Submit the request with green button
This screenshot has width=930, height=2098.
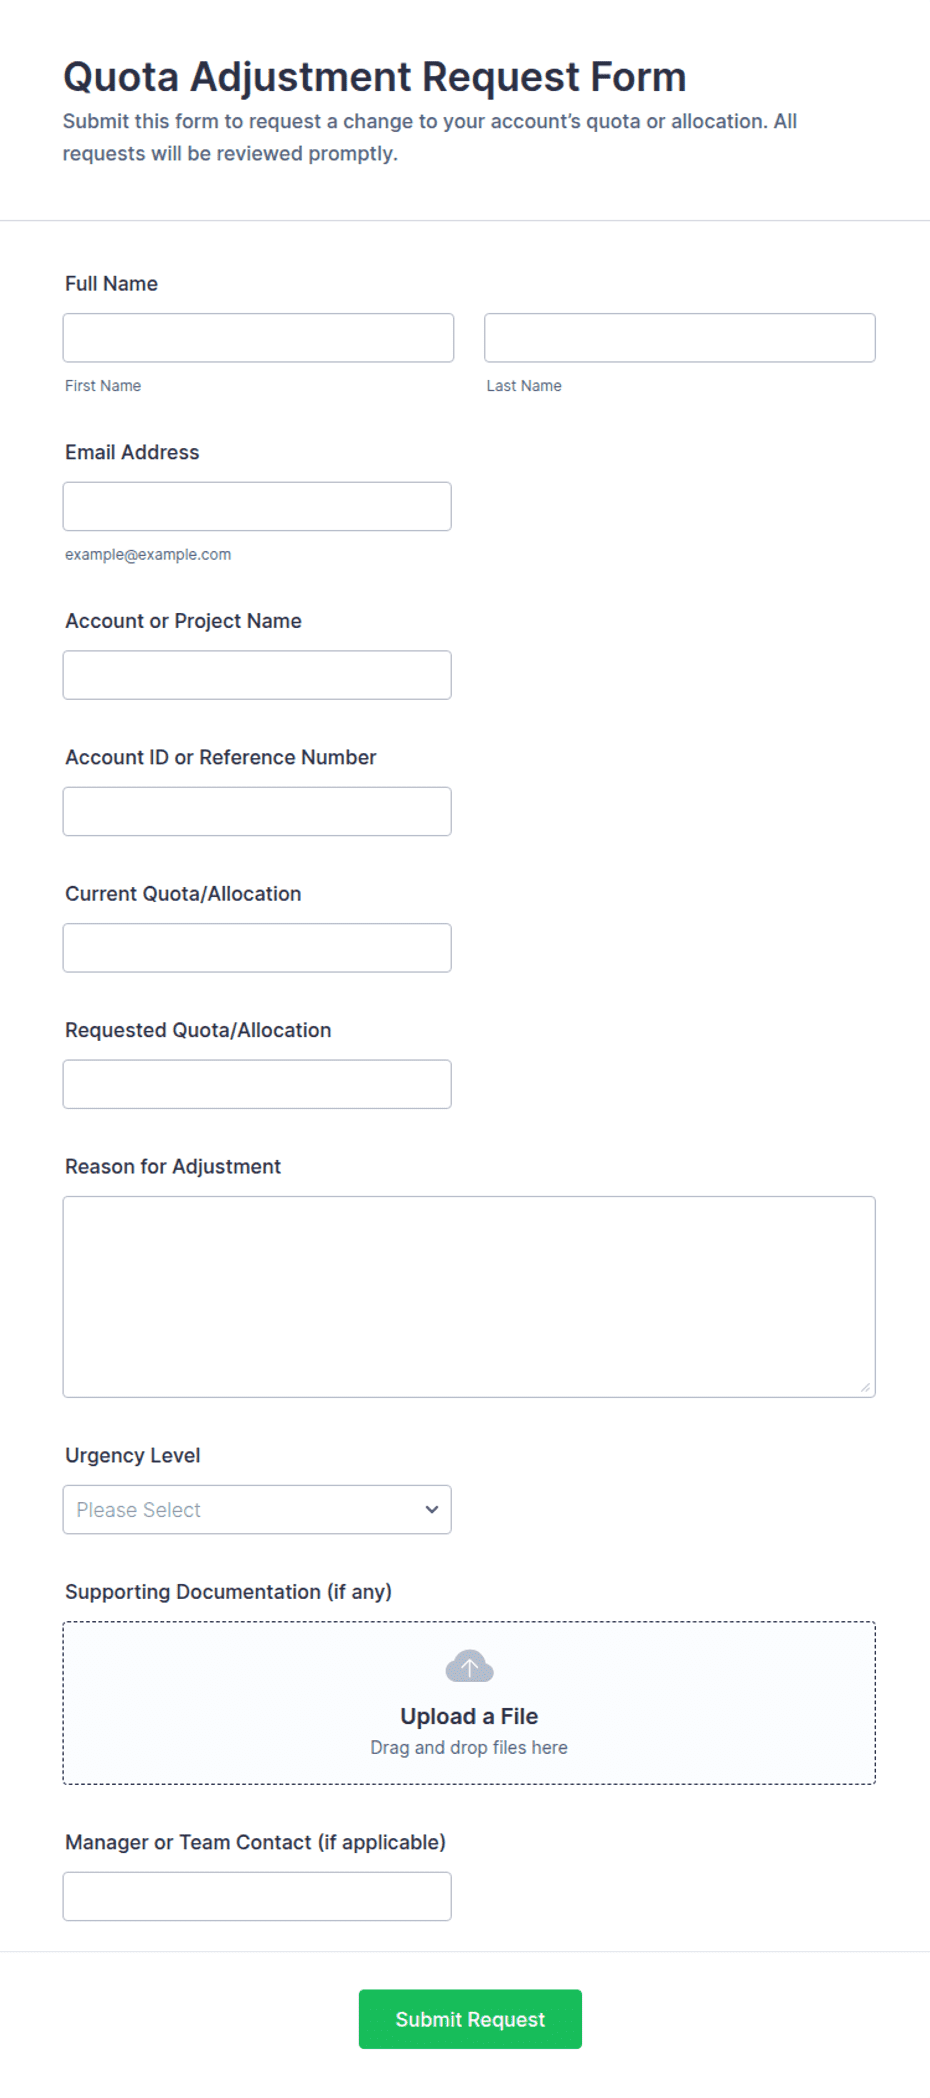click(x=470, y=2019)
